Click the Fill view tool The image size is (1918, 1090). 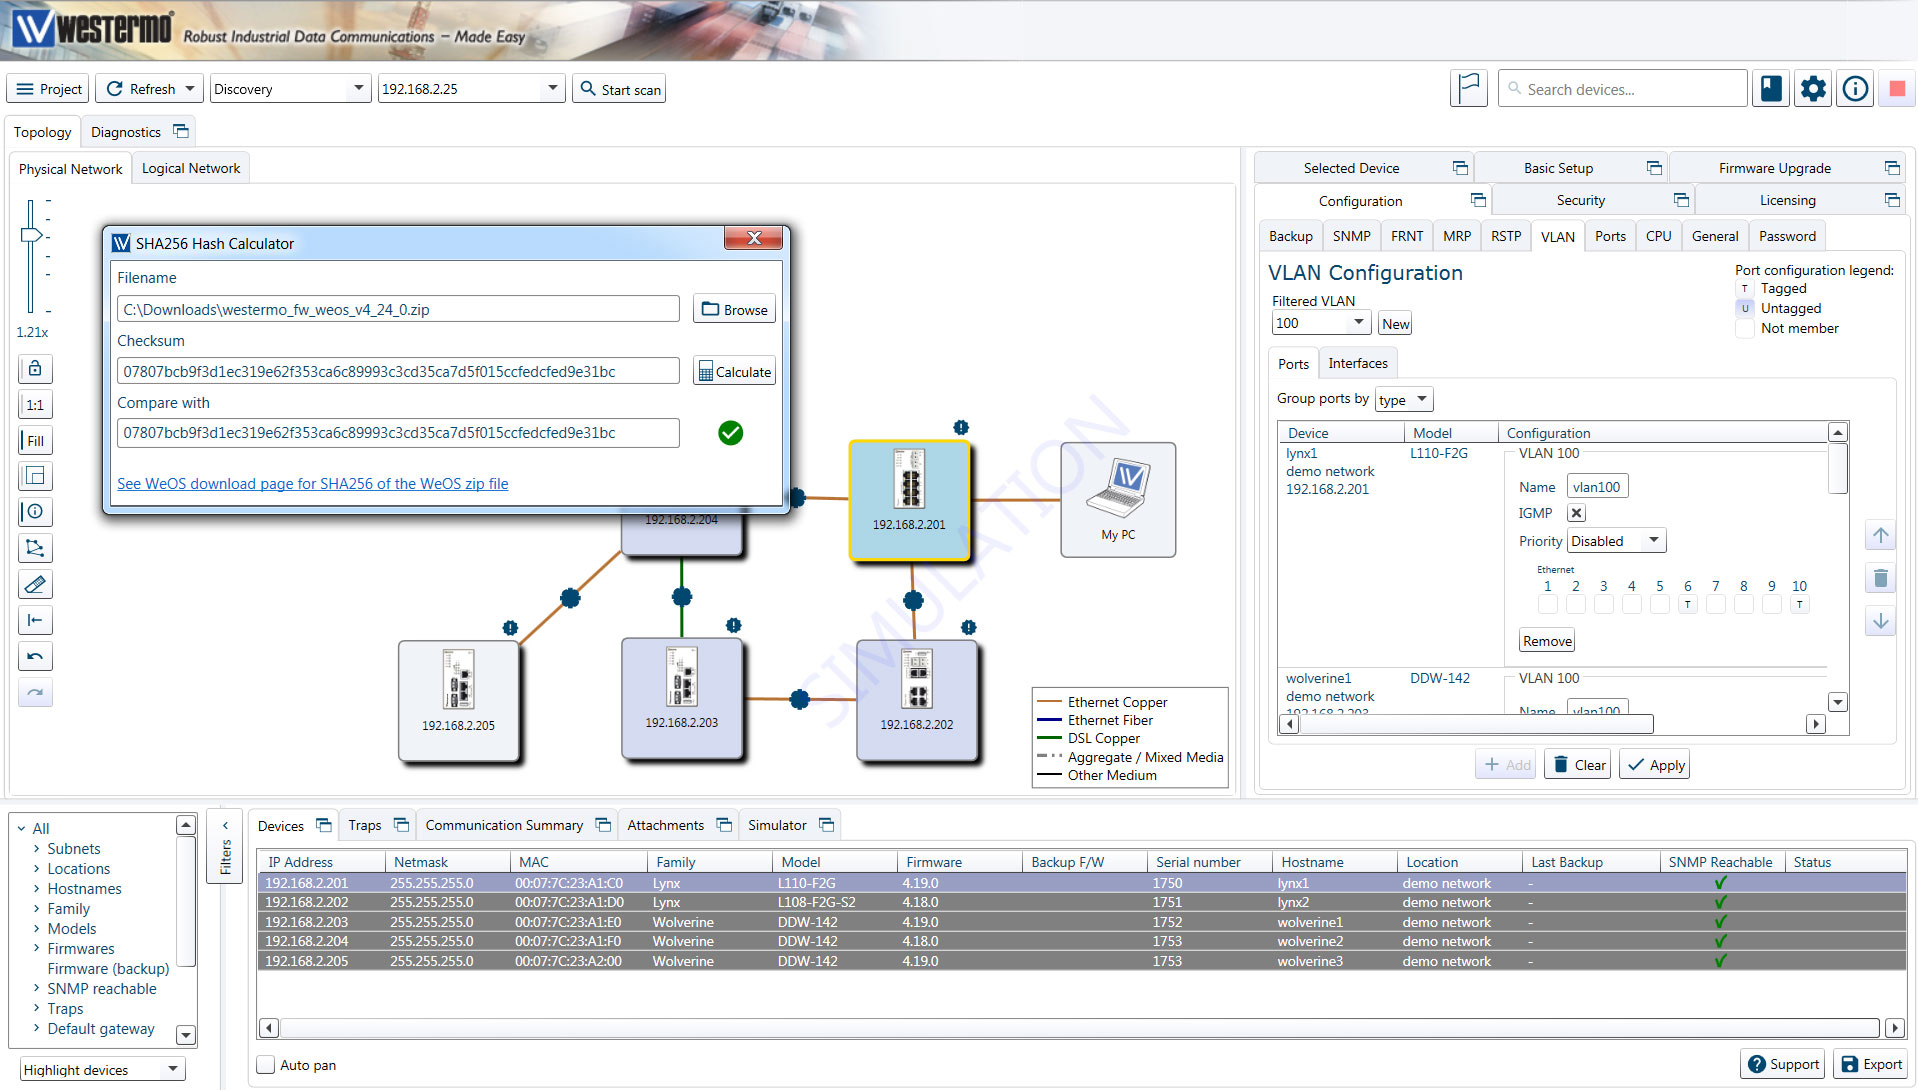click(x=35, y=440)
